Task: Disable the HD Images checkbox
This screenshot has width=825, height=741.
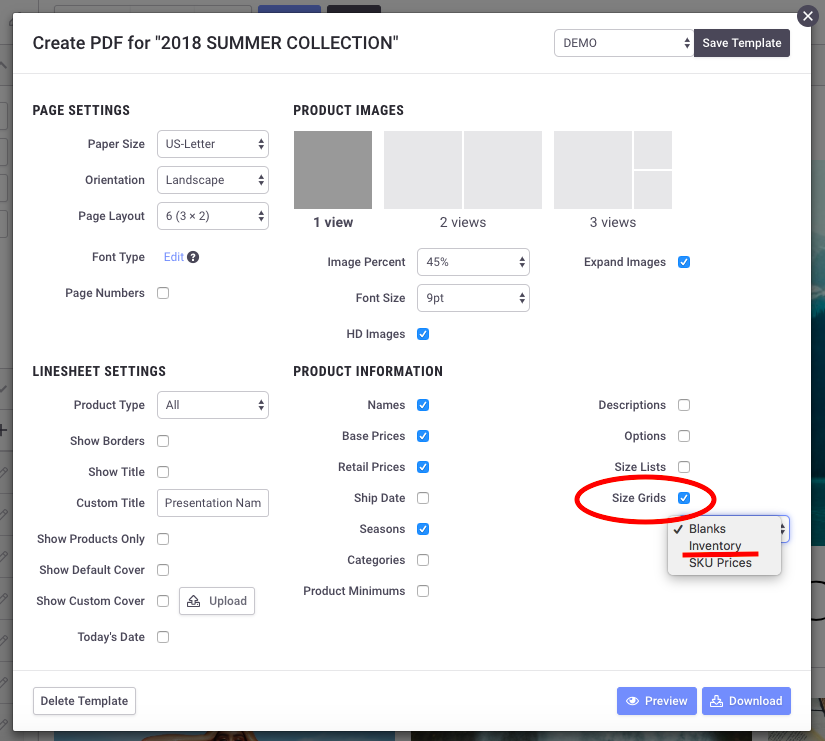Action: 423,334
